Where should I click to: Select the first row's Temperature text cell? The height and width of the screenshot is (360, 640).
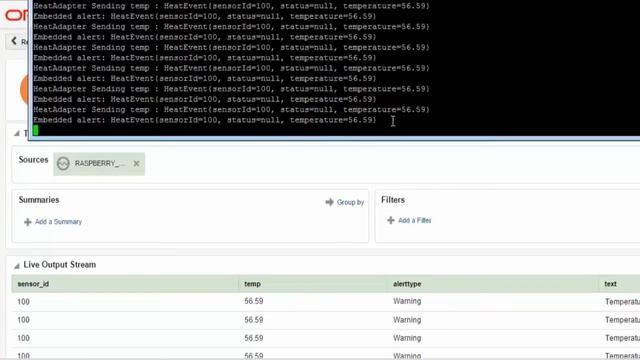(x=622, y=302)
